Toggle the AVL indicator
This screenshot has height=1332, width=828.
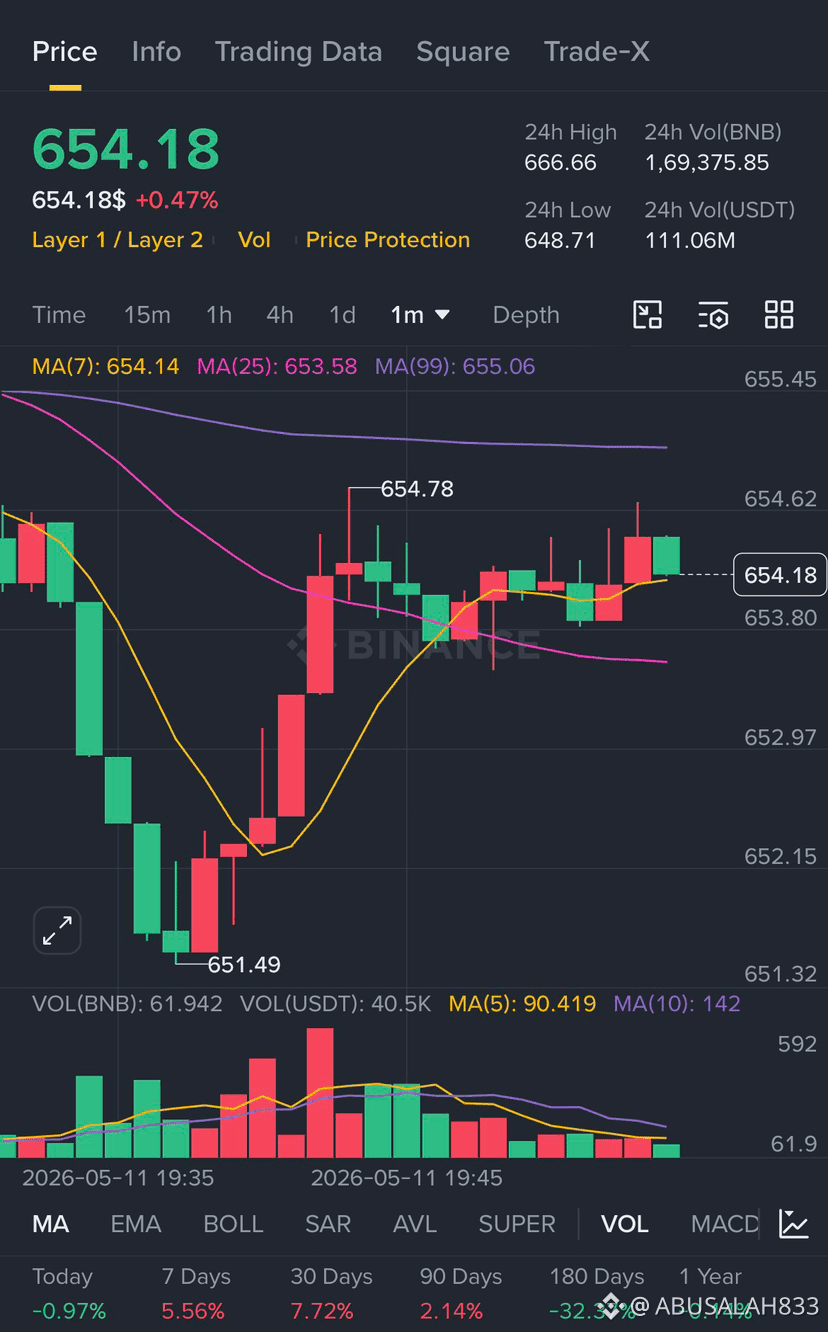[x=415, y=1224]
